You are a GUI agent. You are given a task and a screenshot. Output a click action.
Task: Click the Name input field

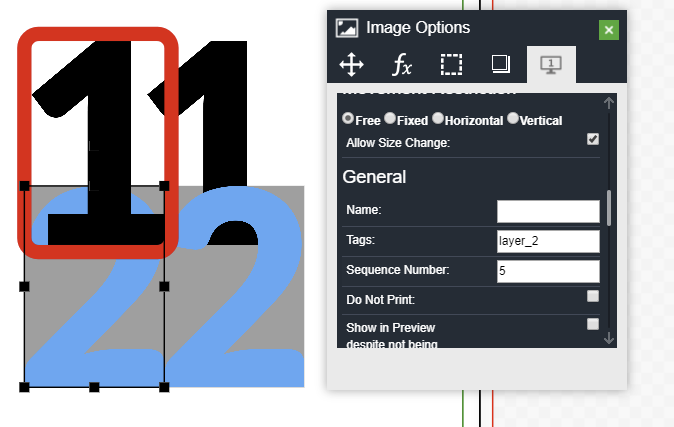tap(548, 211)
